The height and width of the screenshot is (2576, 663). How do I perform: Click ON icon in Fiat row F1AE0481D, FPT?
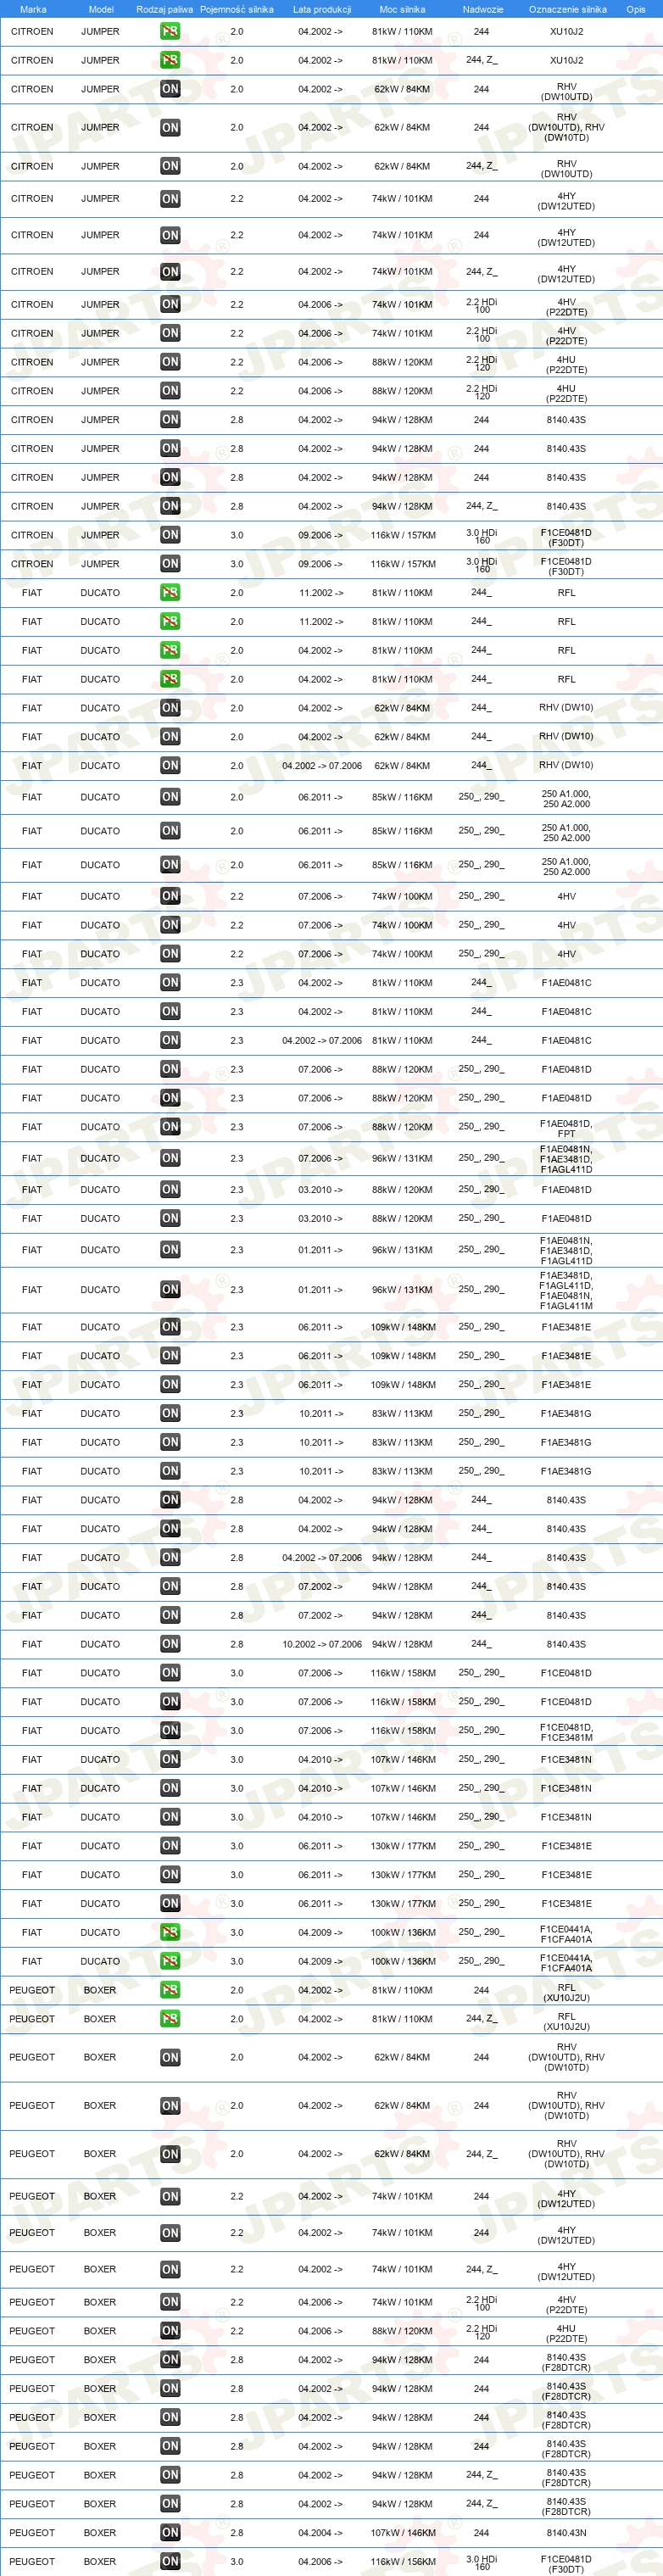(170, 1127)
